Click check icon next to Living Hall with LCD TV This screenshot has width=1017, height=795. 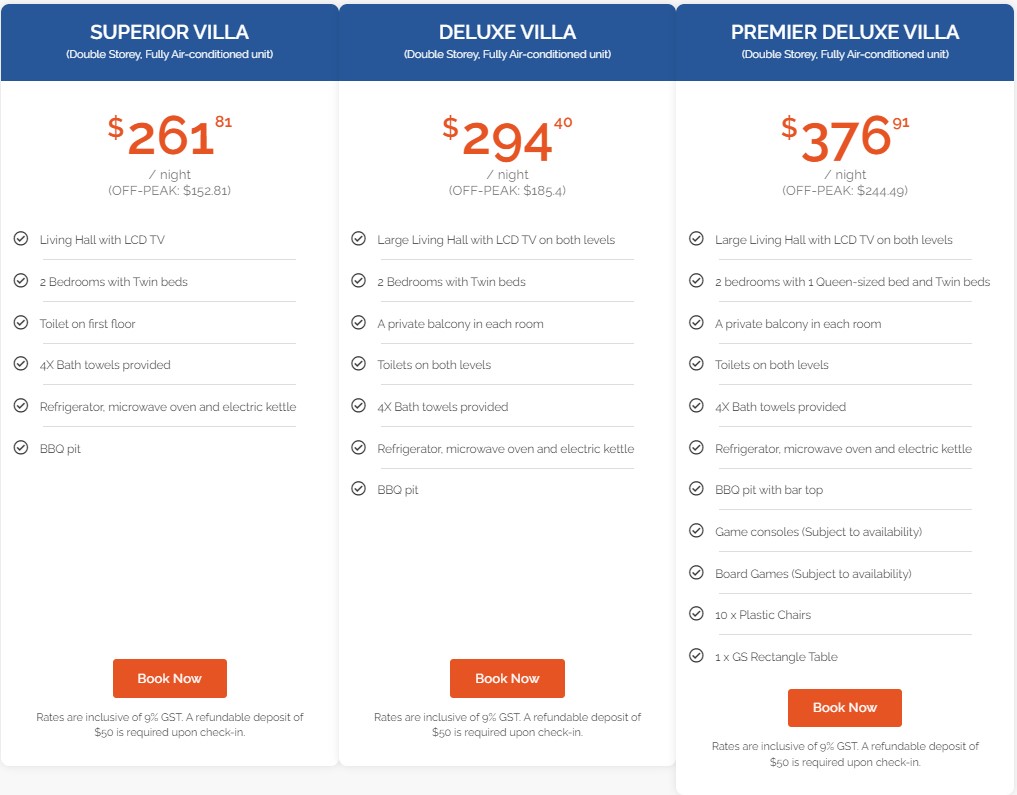[20, 239]
